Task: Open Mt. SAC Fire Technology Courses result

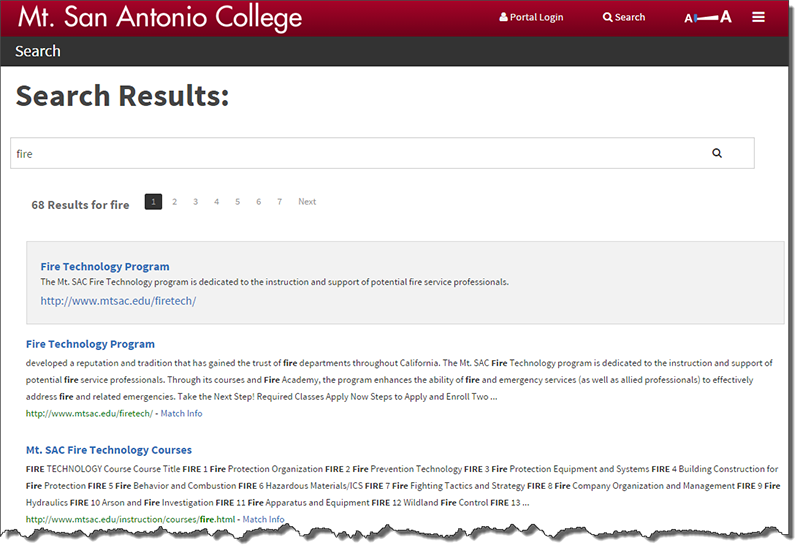Action: pyautogui.click(x=109, y=450)
